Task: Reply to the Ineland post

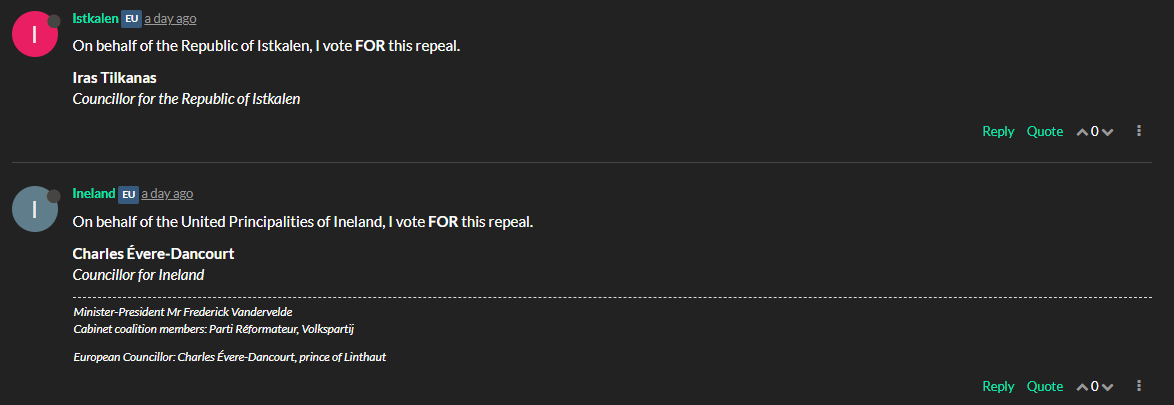Action: (998, 386)
